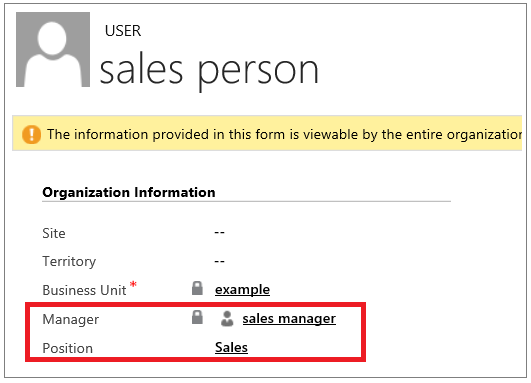531x383 pixels.
Task: Click the orange warning exclamation icon
Action: [31, 134]
